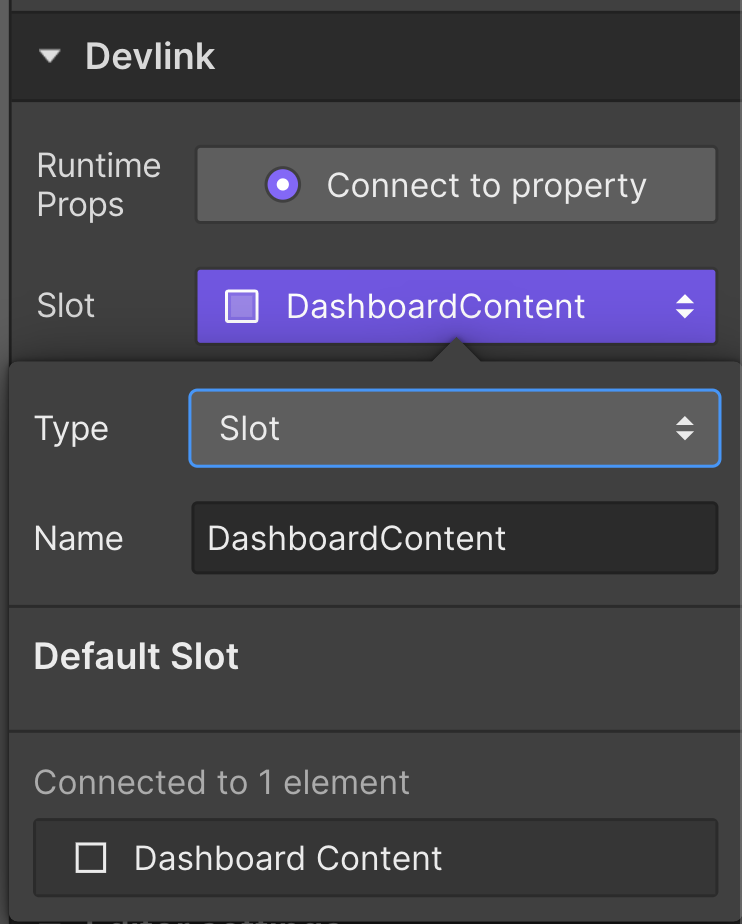This screenshot has height=924, width=742.
Task: Click the Type label in popup
Action: (71, 428)
